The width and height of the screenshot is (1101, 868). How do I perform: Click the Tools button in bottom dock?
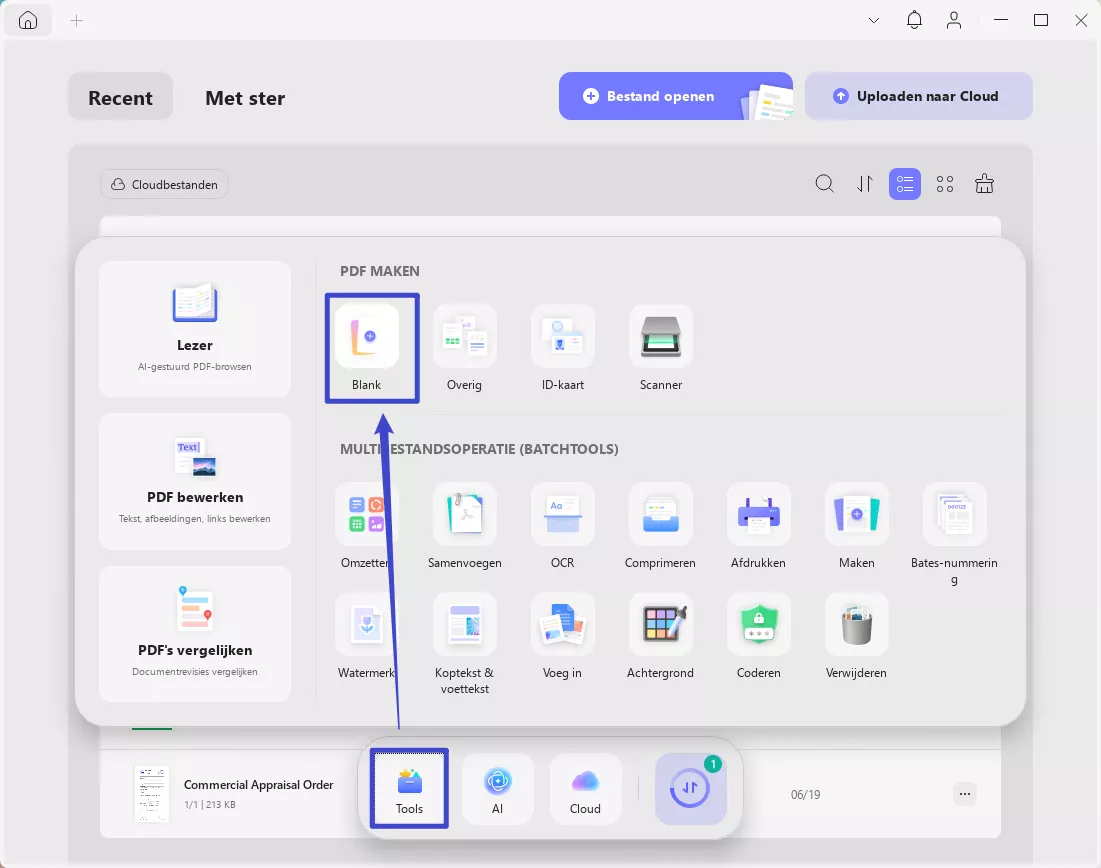(409, 789)
